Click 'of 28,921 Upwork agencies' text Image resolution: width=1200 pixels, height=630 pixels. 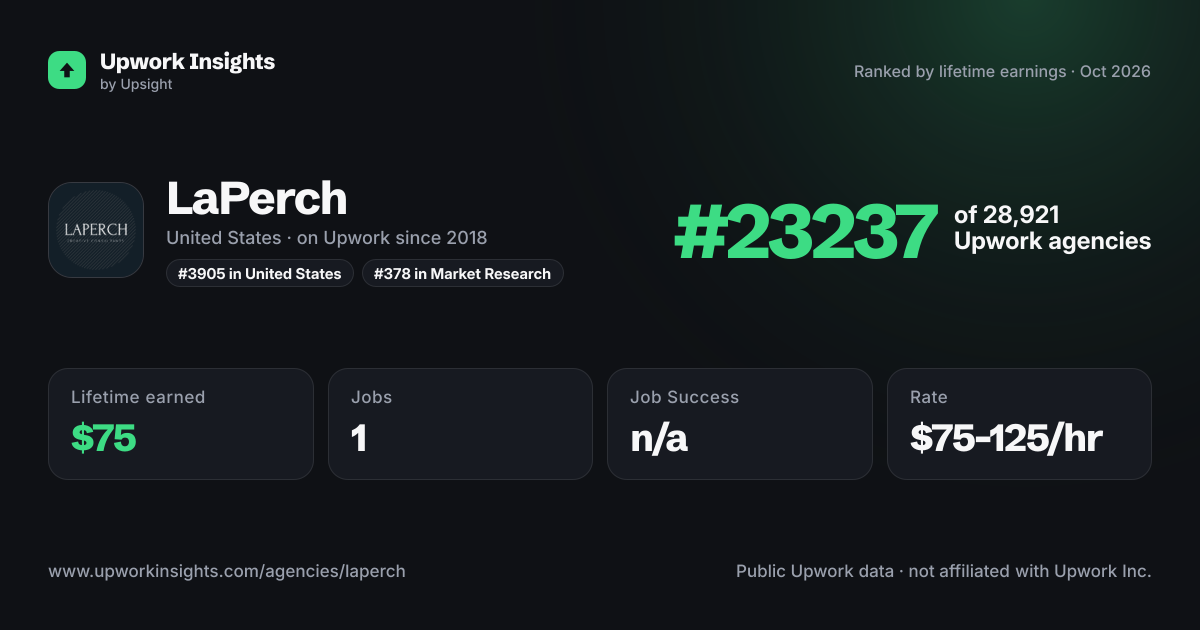click(1052, 228)
